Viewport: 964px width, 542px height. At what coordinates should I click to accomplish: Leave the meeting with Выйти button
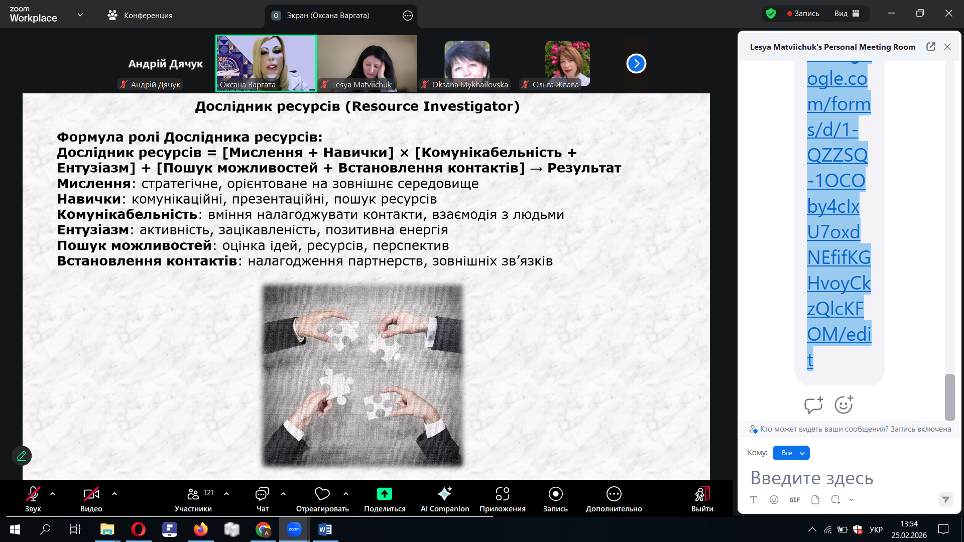(702, 495)
